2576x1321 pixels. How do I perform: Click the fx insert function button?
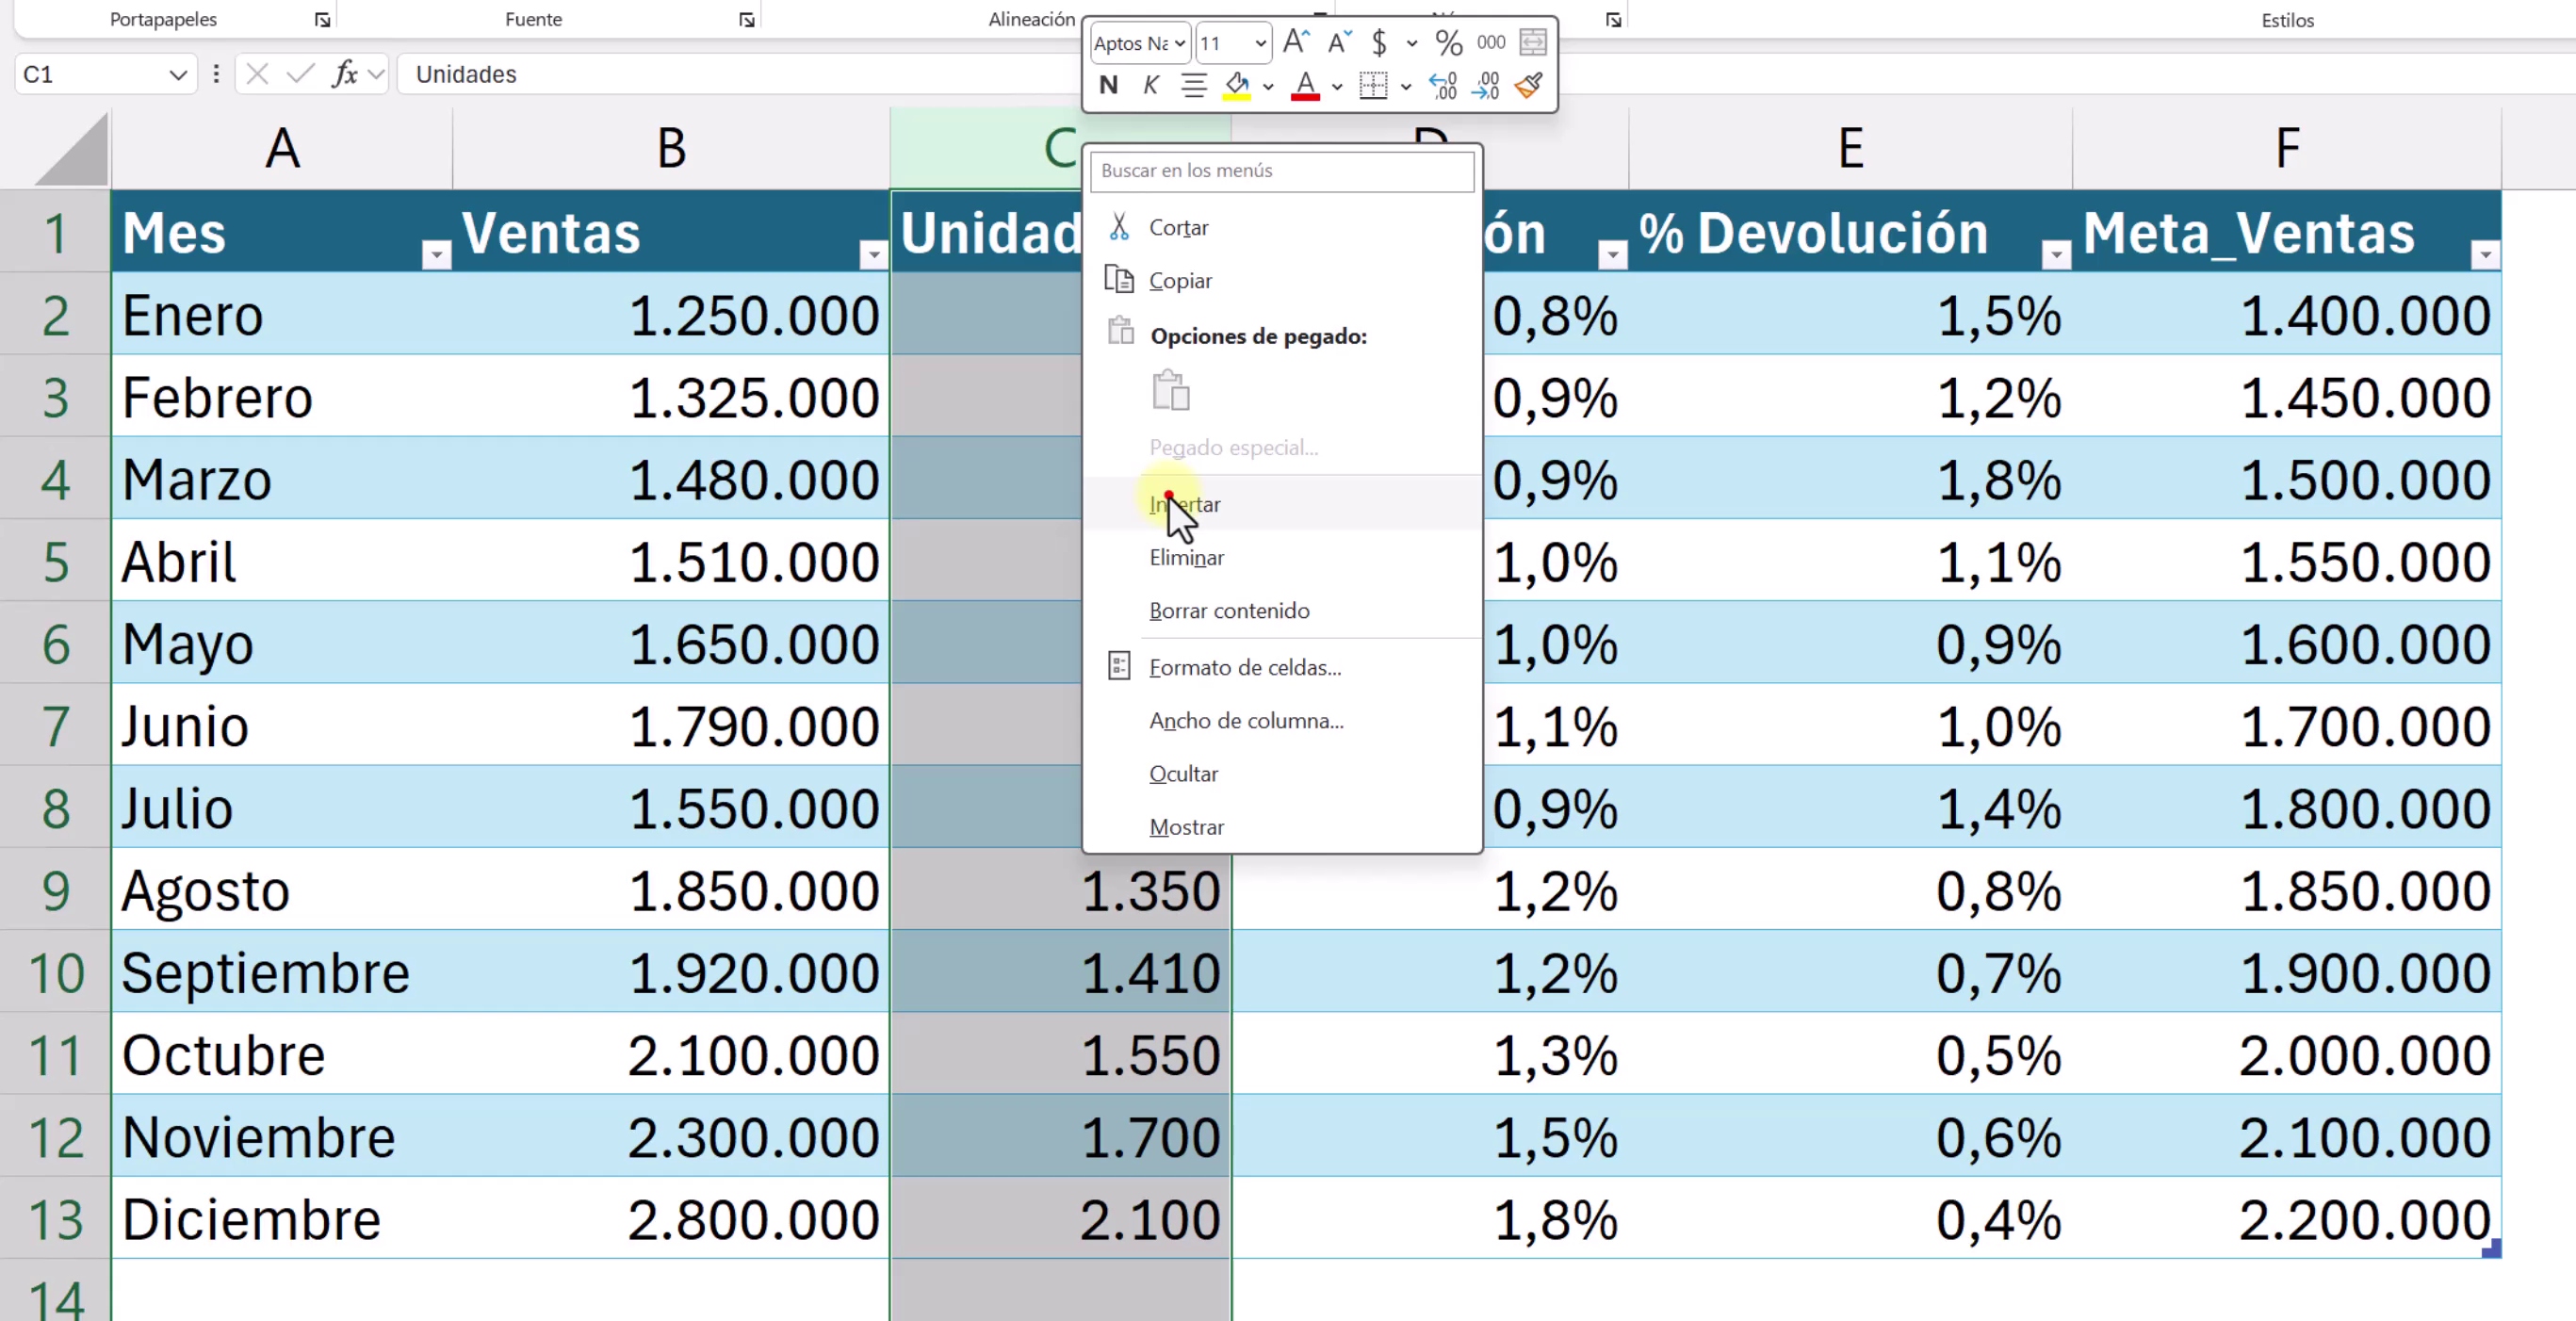[x=345, y=74]
